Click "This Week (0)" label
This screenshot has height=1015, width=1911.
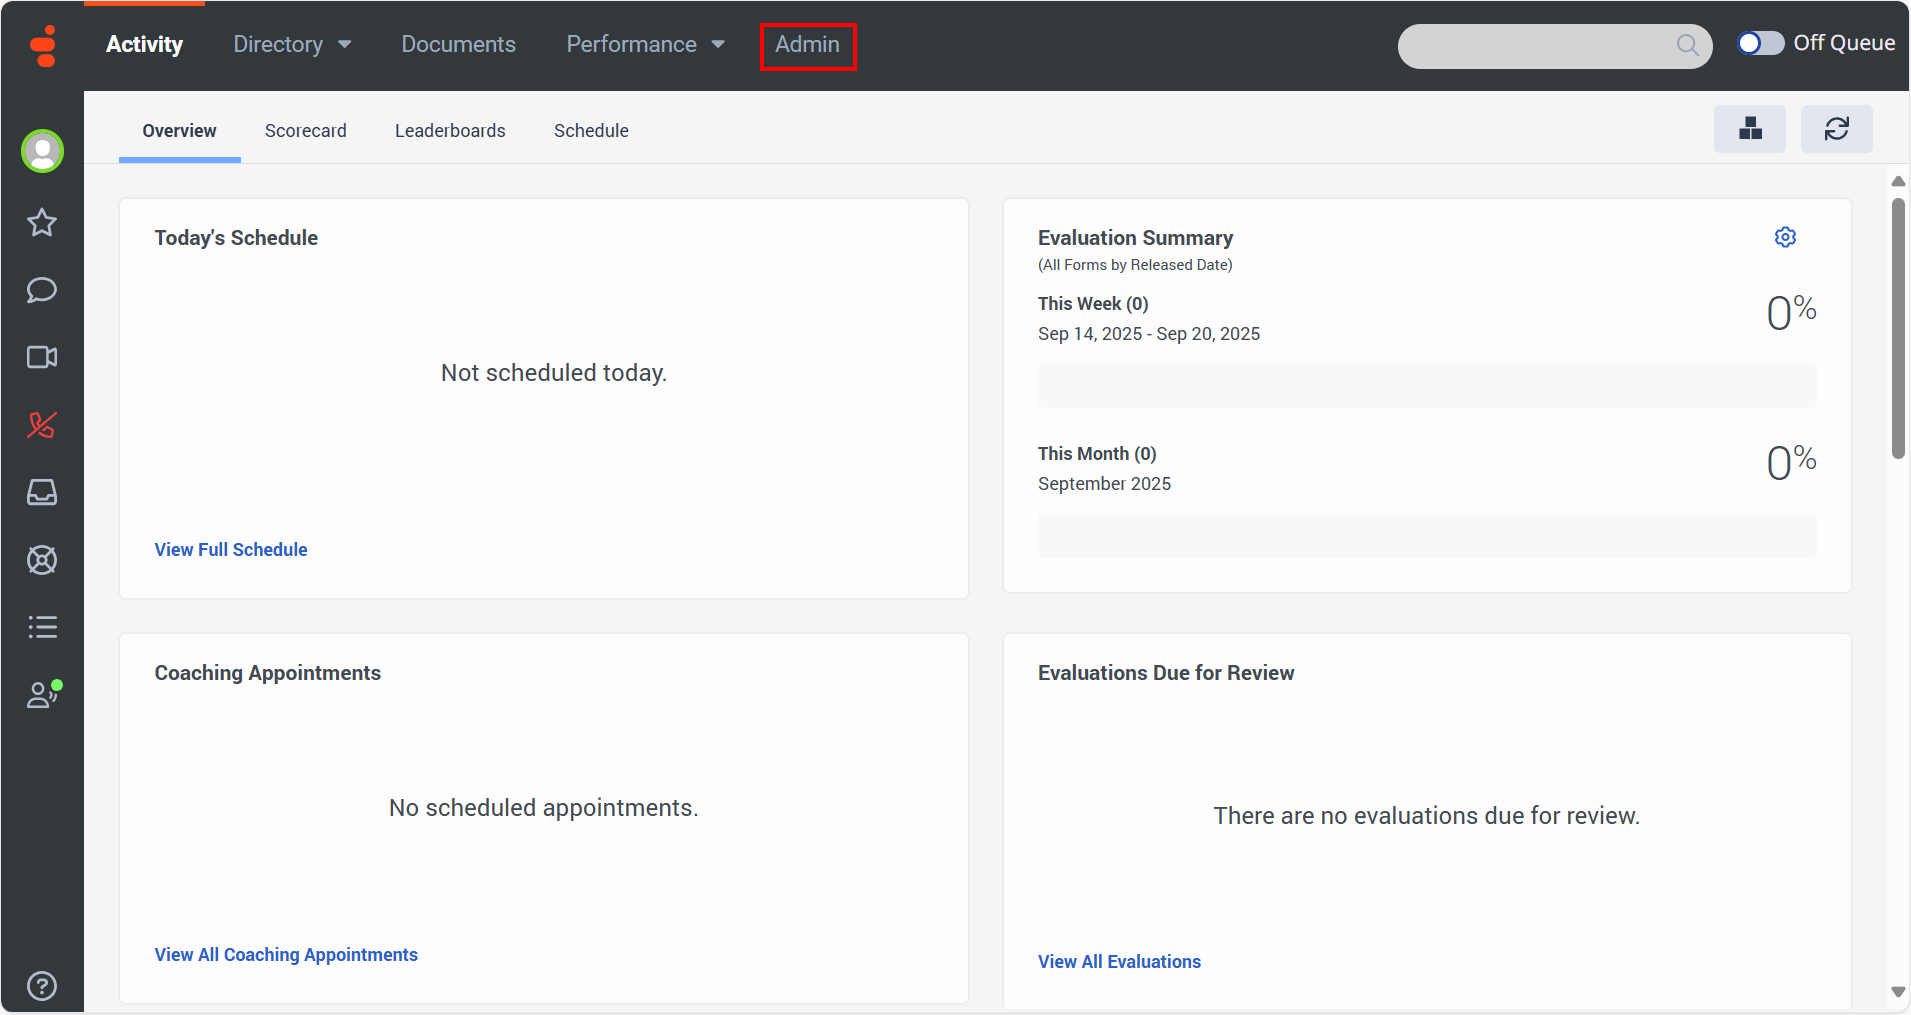(1093, 304)
